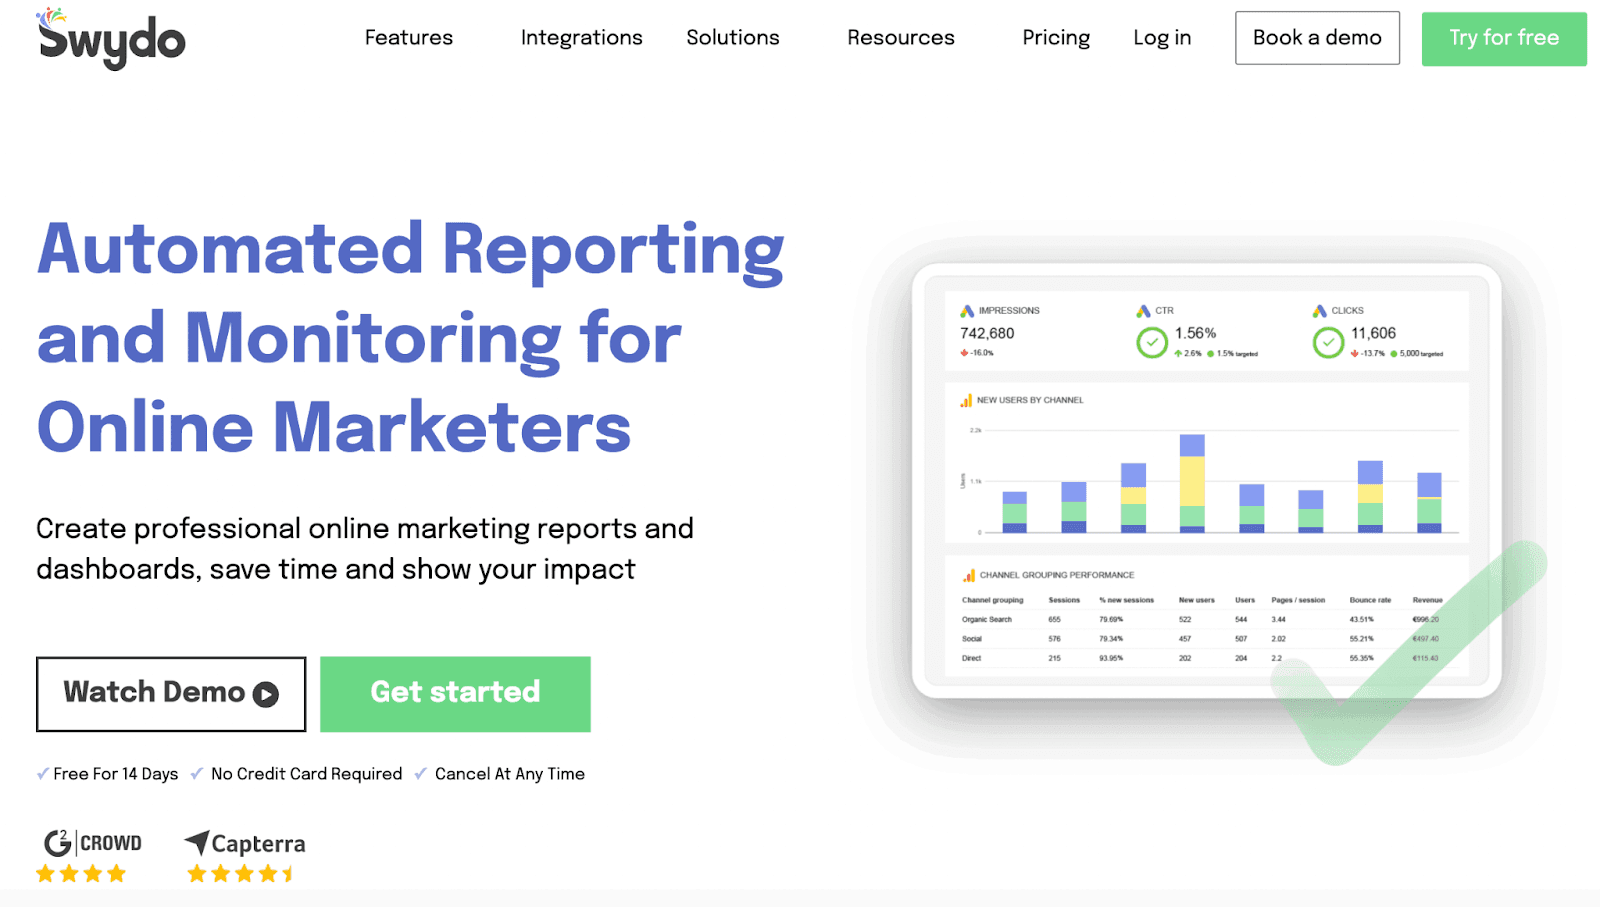The image size is (1600, 907).
Task: Click the Google Ads icon beside CTR
Action: tap(1143, 311)
